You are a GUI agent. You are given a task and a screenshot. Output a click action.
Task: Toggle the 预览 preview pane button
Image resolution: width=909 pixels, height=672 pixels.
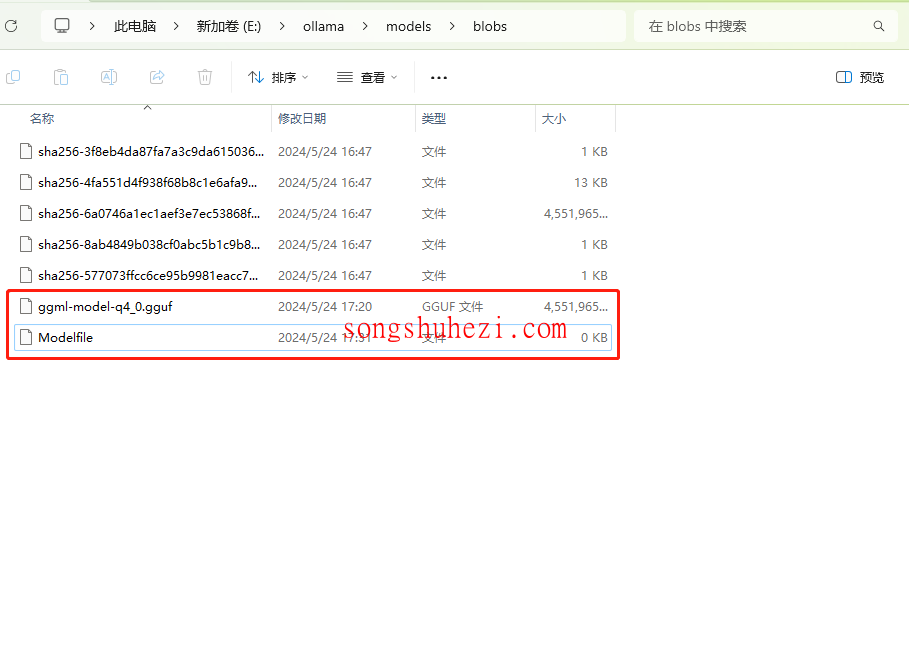pos(860,77)
